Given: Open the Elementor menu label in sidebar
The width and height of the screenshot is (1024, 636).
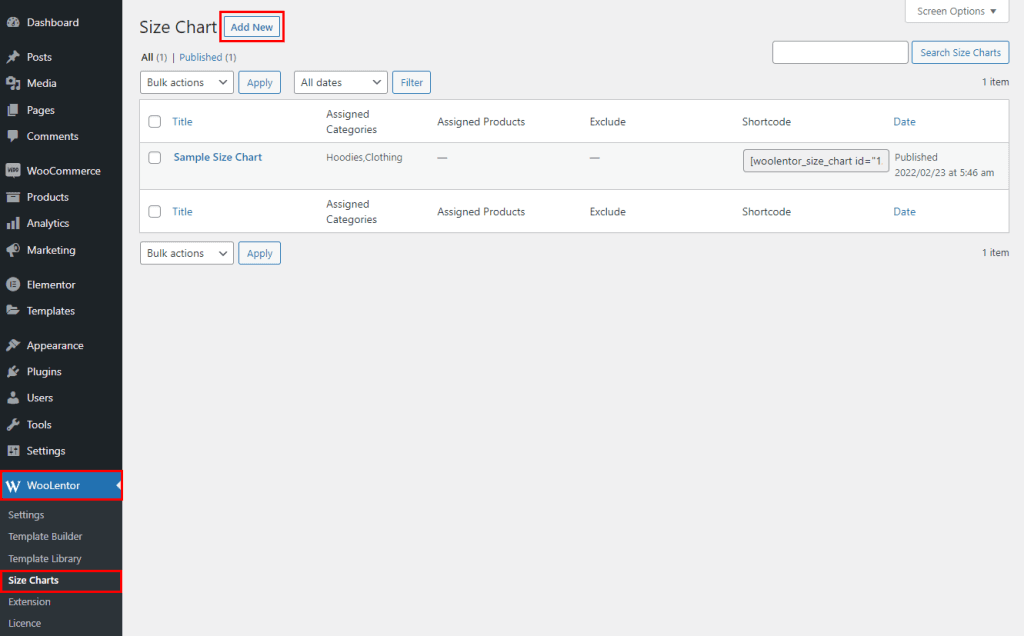Looking at the screenshot, I should pyautogui.click(x=51, y=285).
